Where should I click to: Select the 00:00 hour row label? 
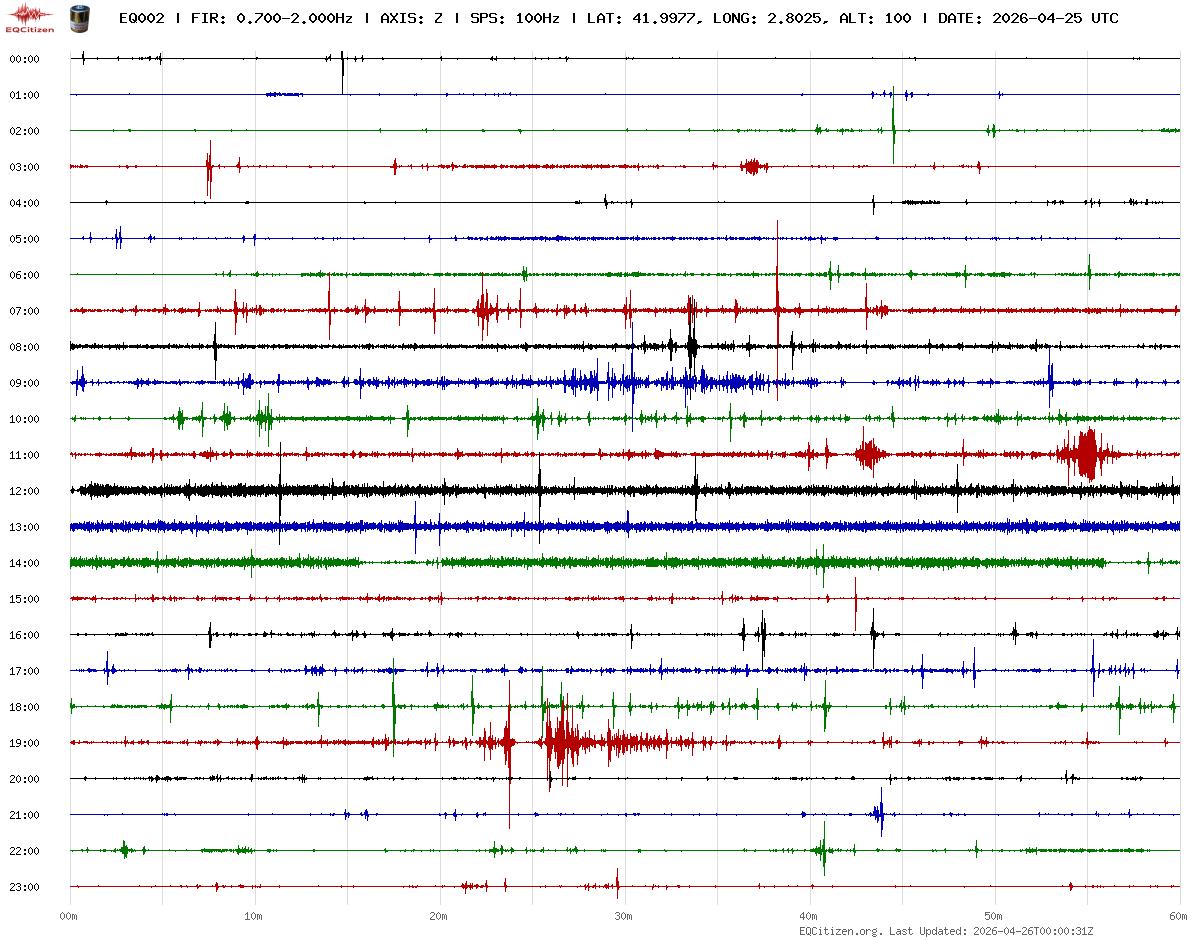pyautogui.click(x=24, y=59)
